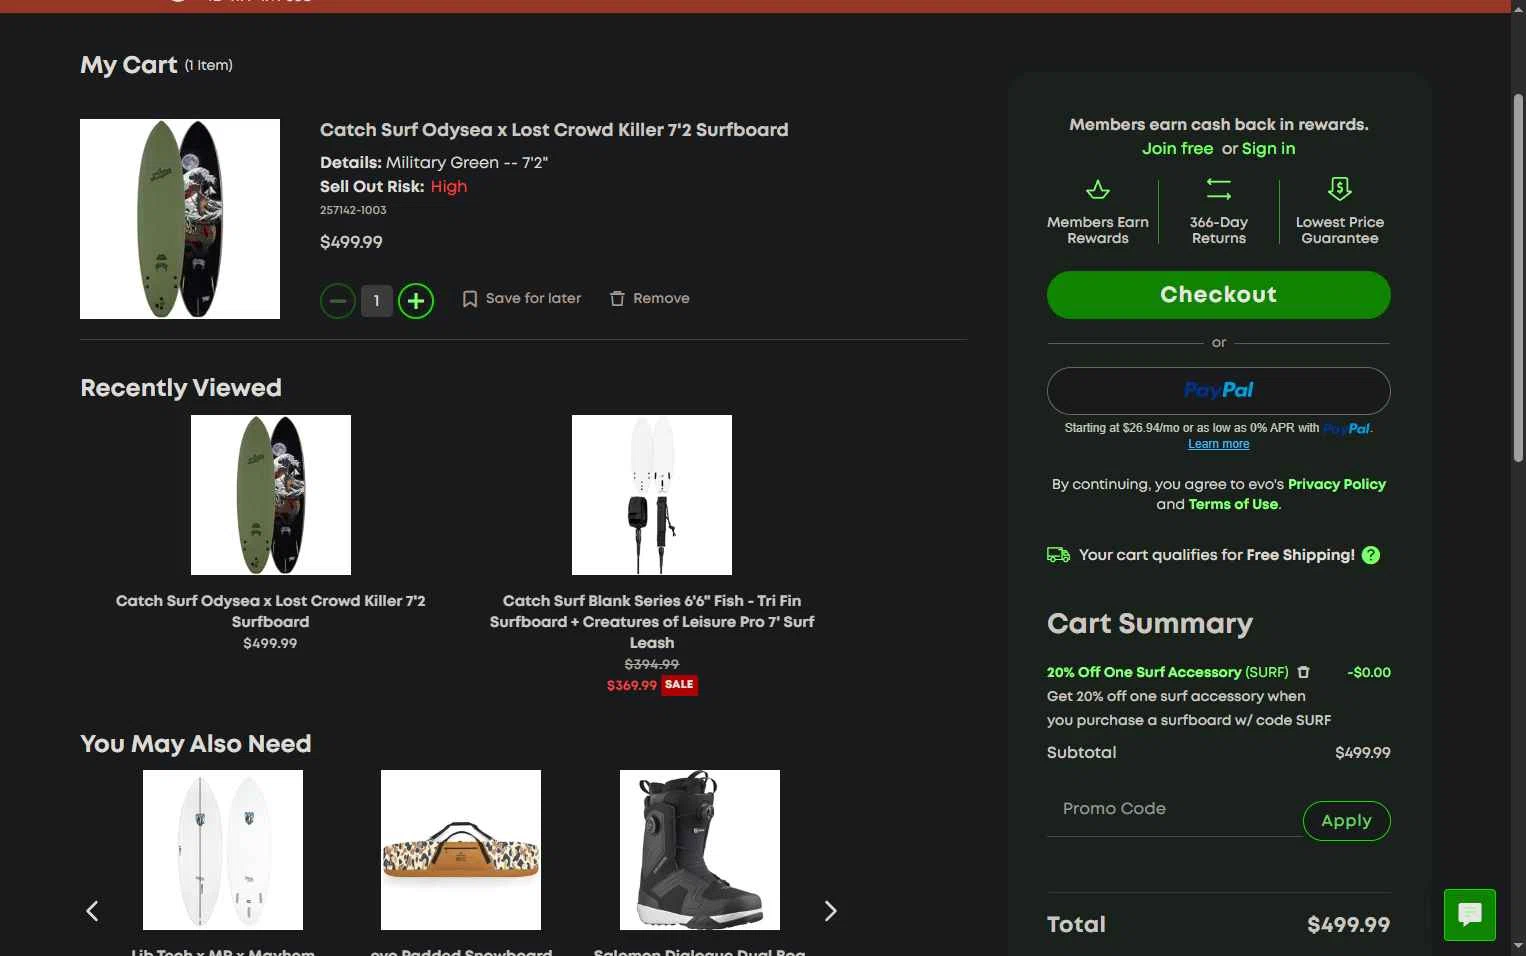Decrease surfboard quantity with minus icon
Screen dimensions: 1526x956
click(x=338, y=300)
